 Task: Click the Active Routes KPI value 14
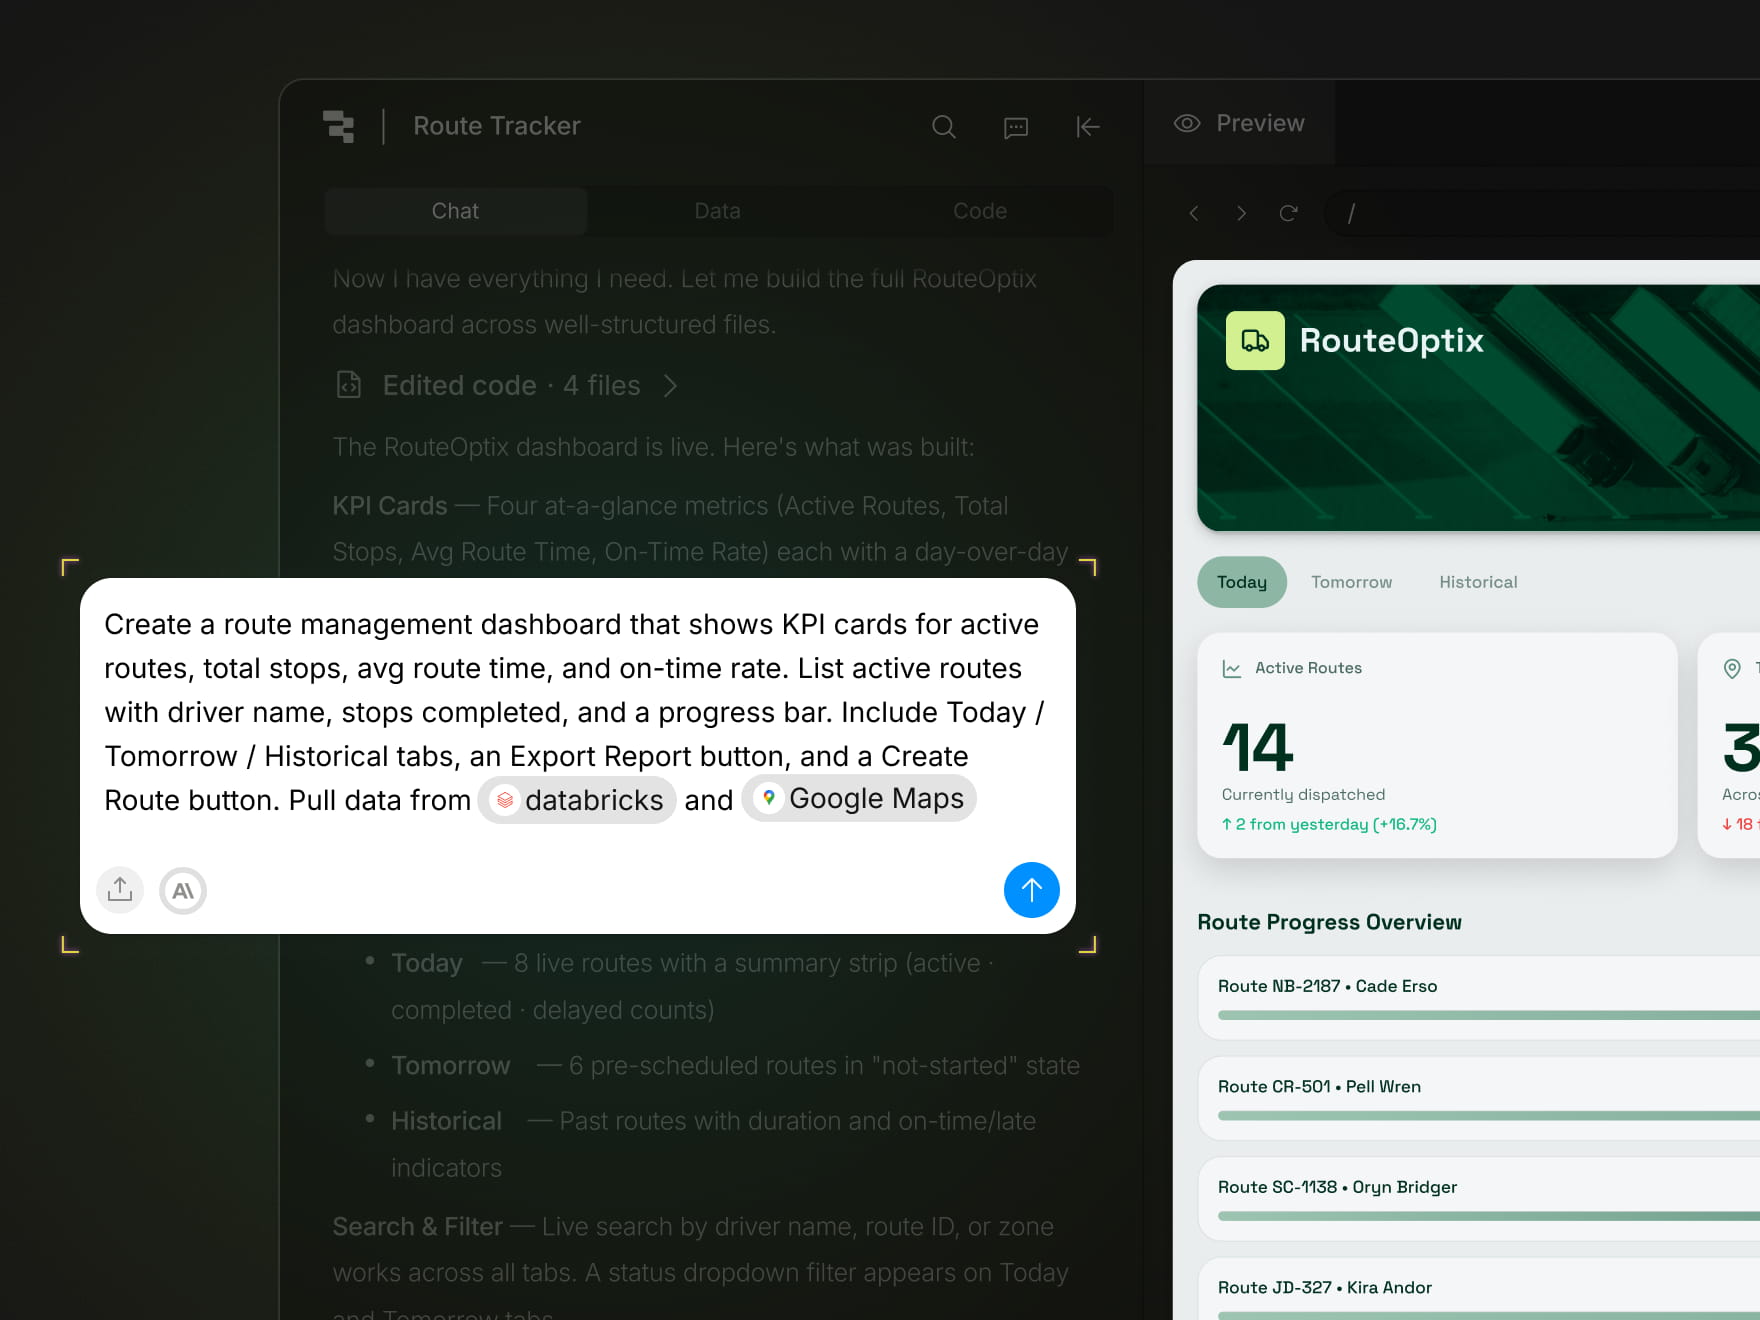click(1258, 748)
